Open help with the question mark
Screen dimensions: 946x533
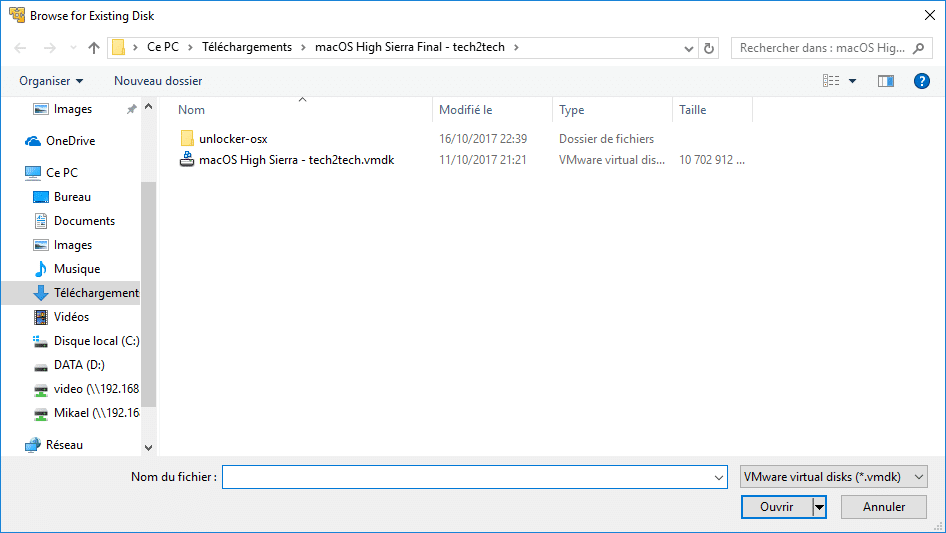pos(921,81)
